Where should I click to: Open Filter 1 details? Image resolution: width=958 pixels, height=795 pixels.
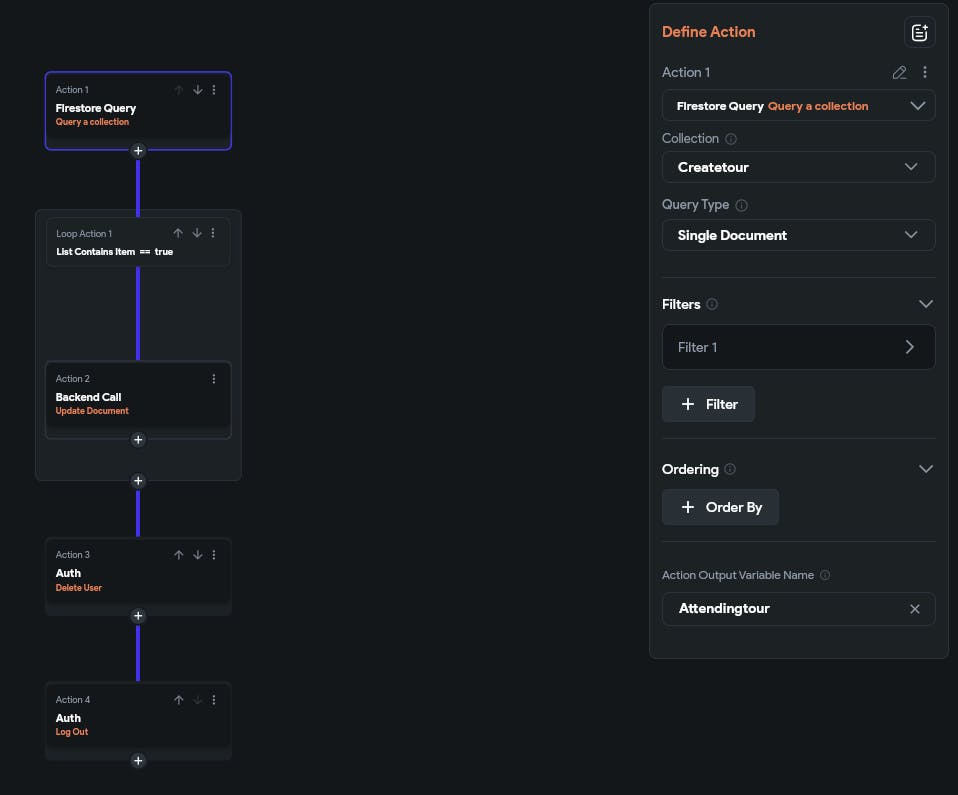(798, 347)
